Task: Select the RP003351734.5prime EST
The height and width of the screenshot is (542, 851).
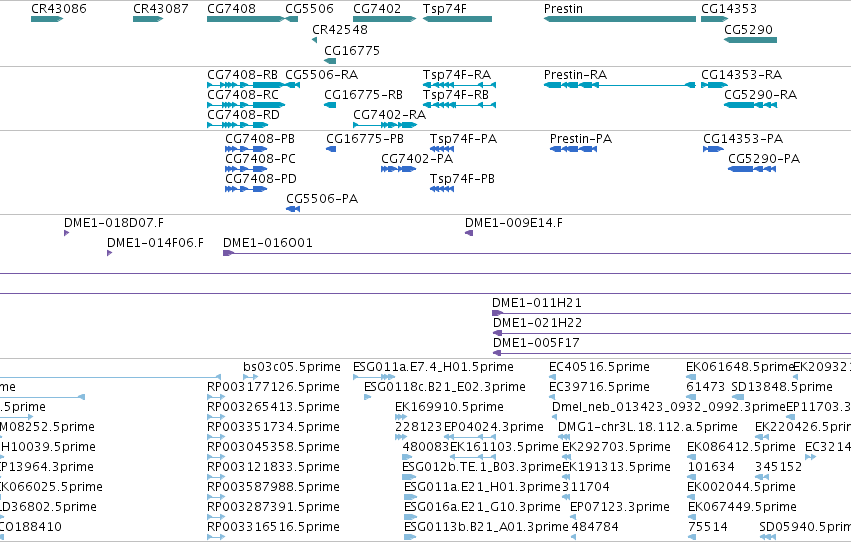Action: (x=216, y=437)
